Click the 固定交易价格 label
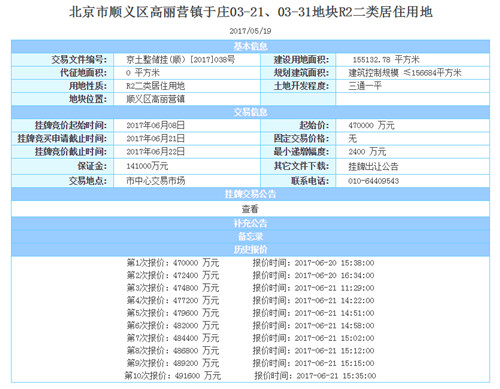 click(x=302, y=138)
